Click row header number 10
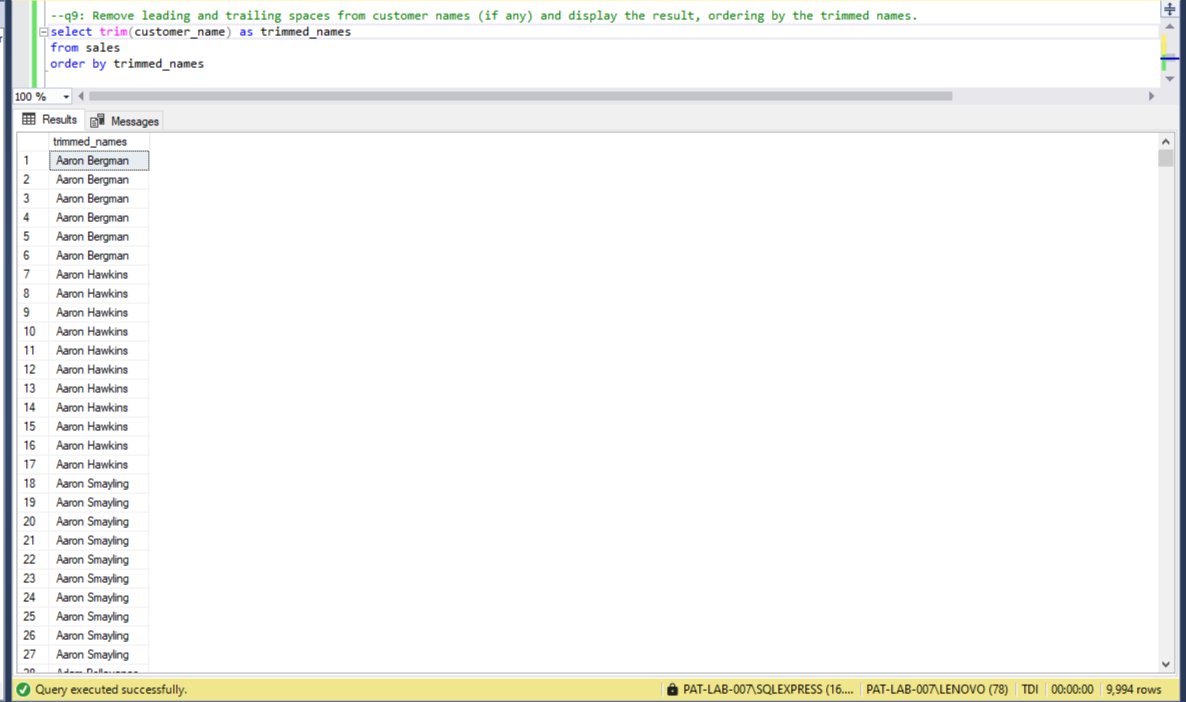 click(x=33, y=331)
